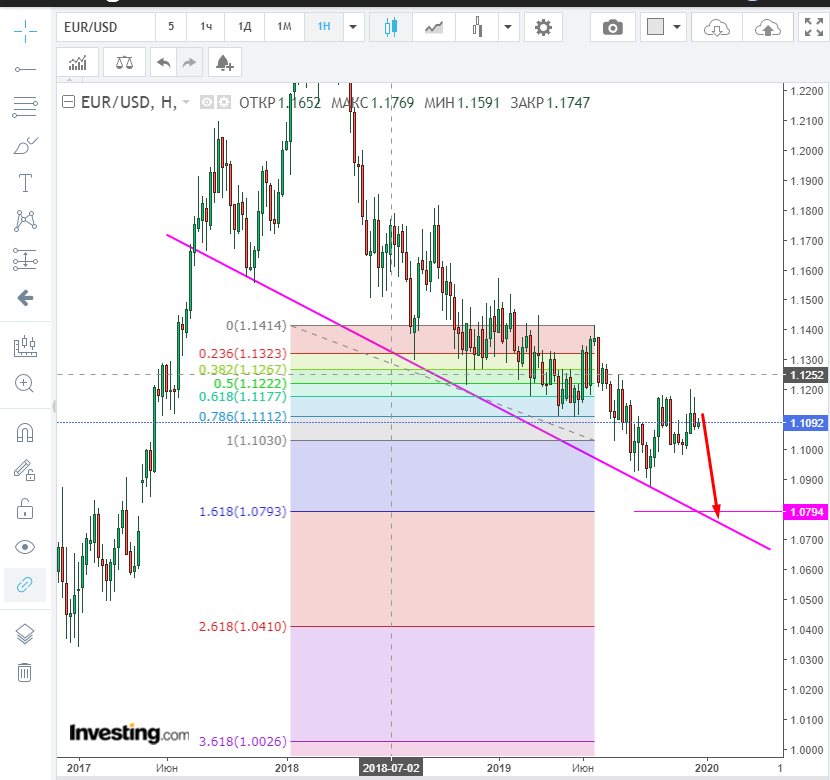Click the 0.786(1.1112) Fibonacci label
The image size is (830, 780).
click(x=242, y=416)
